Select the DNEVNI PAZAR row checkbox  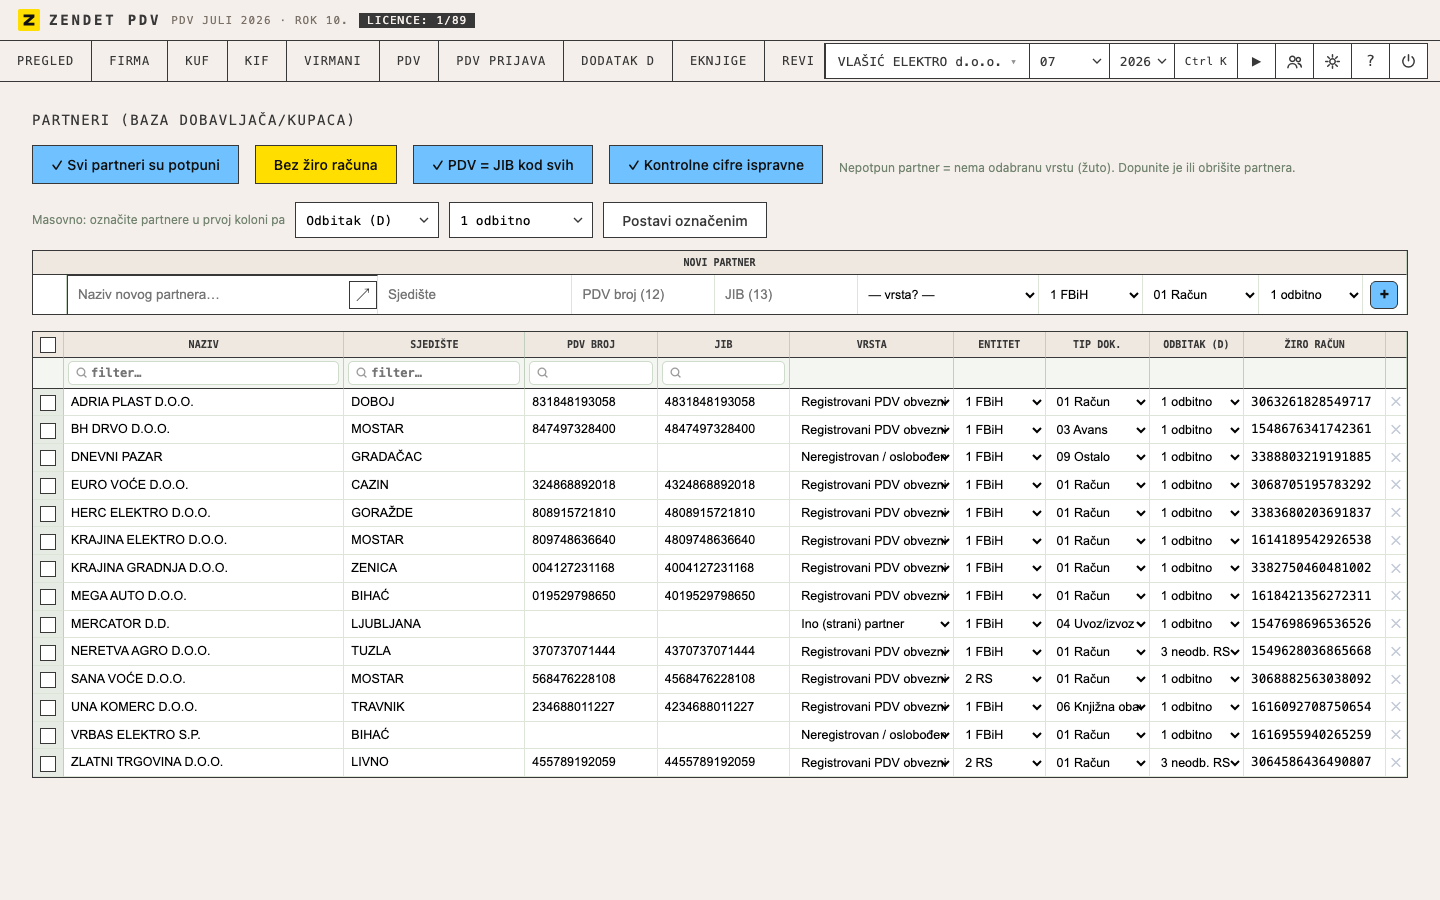[x=48, y=458]
